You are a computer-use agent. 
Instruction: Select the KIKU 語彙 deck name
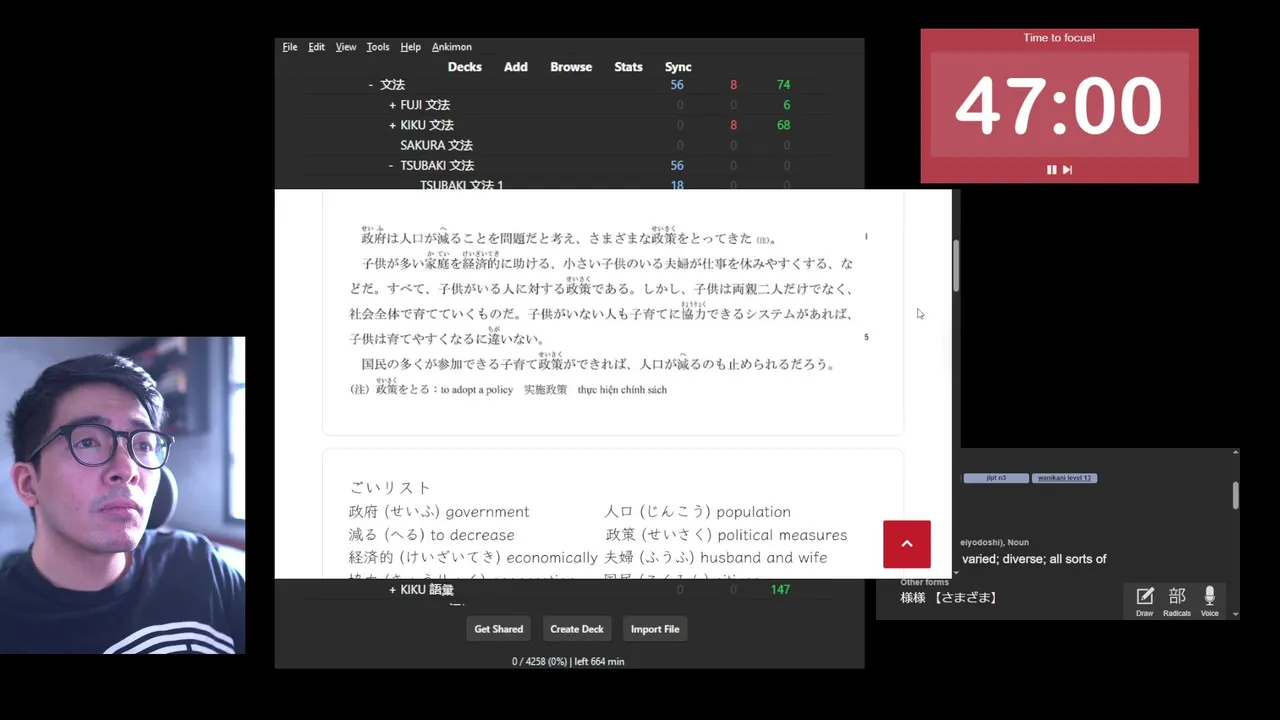pyautogui.click(x=427, y=590)
